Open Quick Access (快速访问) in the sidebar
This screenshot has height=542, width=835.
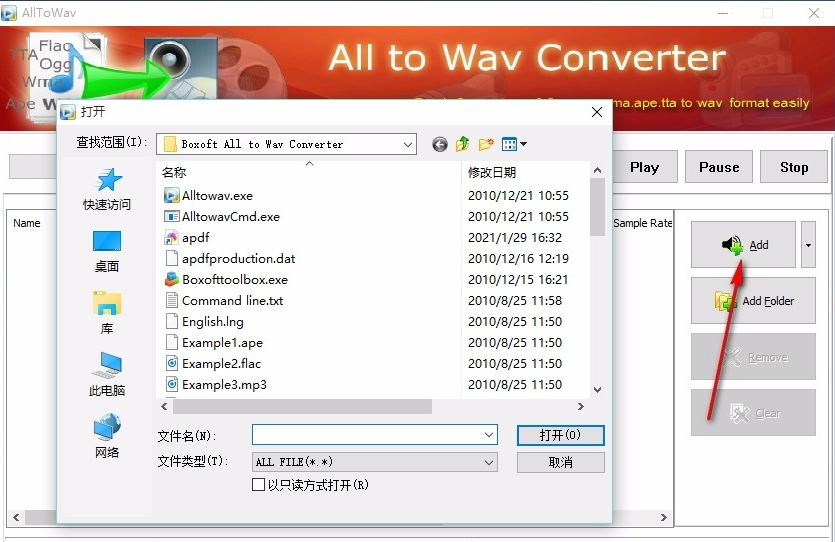pyautogui.click(x=107, y=190)
